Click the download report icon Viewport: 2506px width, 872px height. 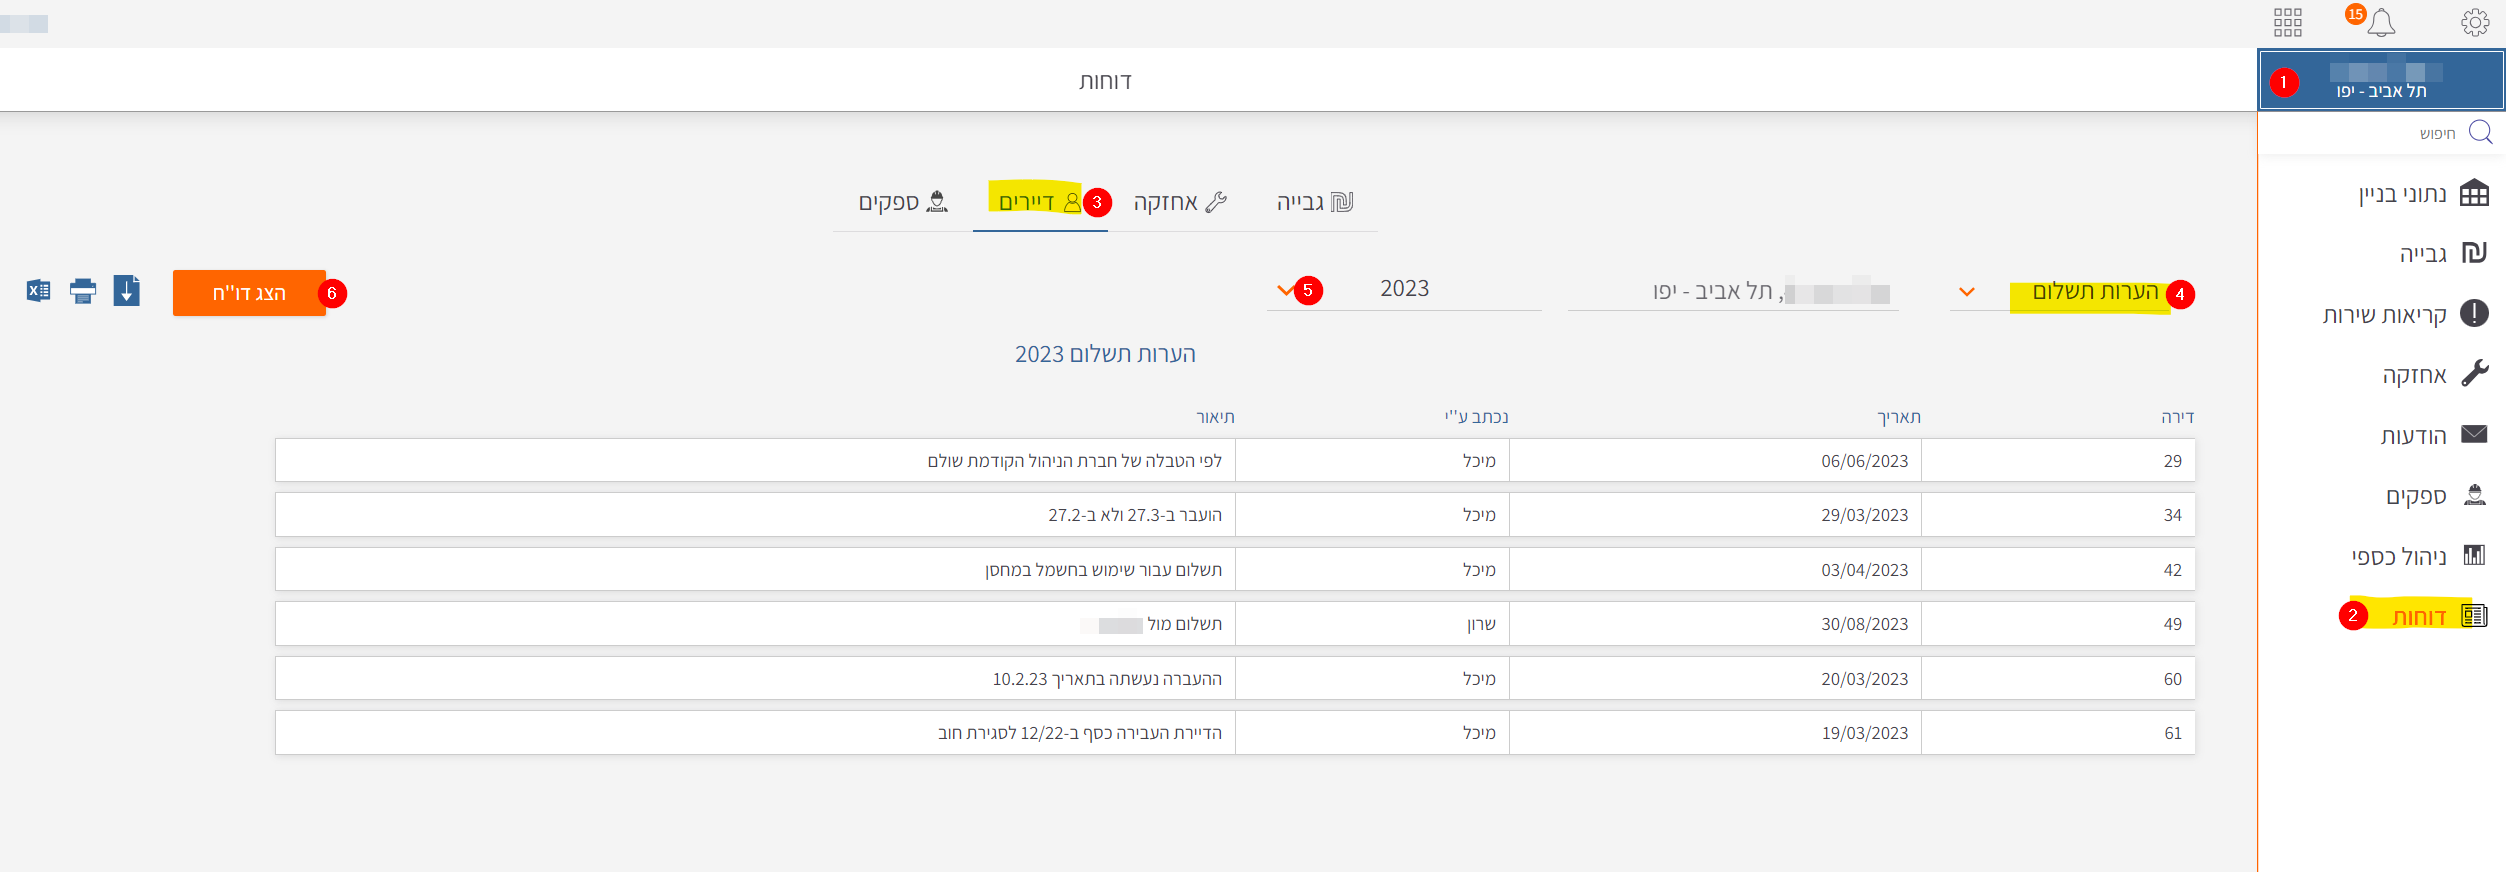point(127,291)
